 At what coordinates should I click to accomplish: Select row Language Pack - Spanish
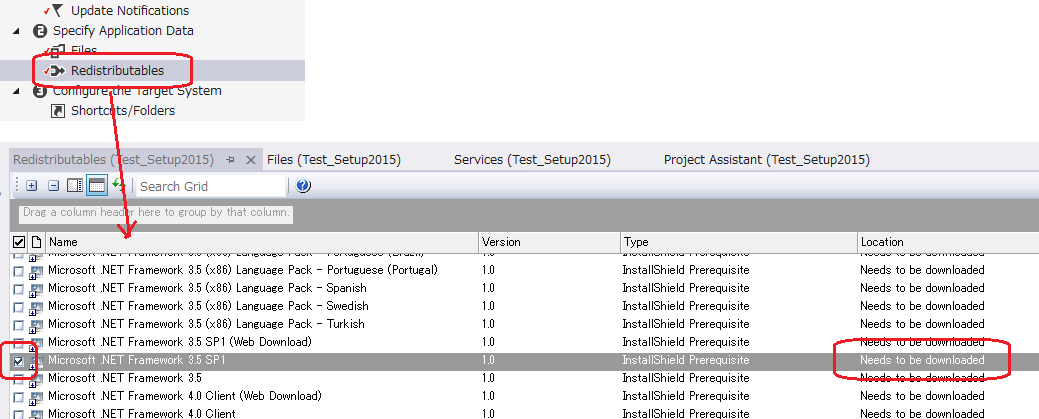tap(524, 288)
